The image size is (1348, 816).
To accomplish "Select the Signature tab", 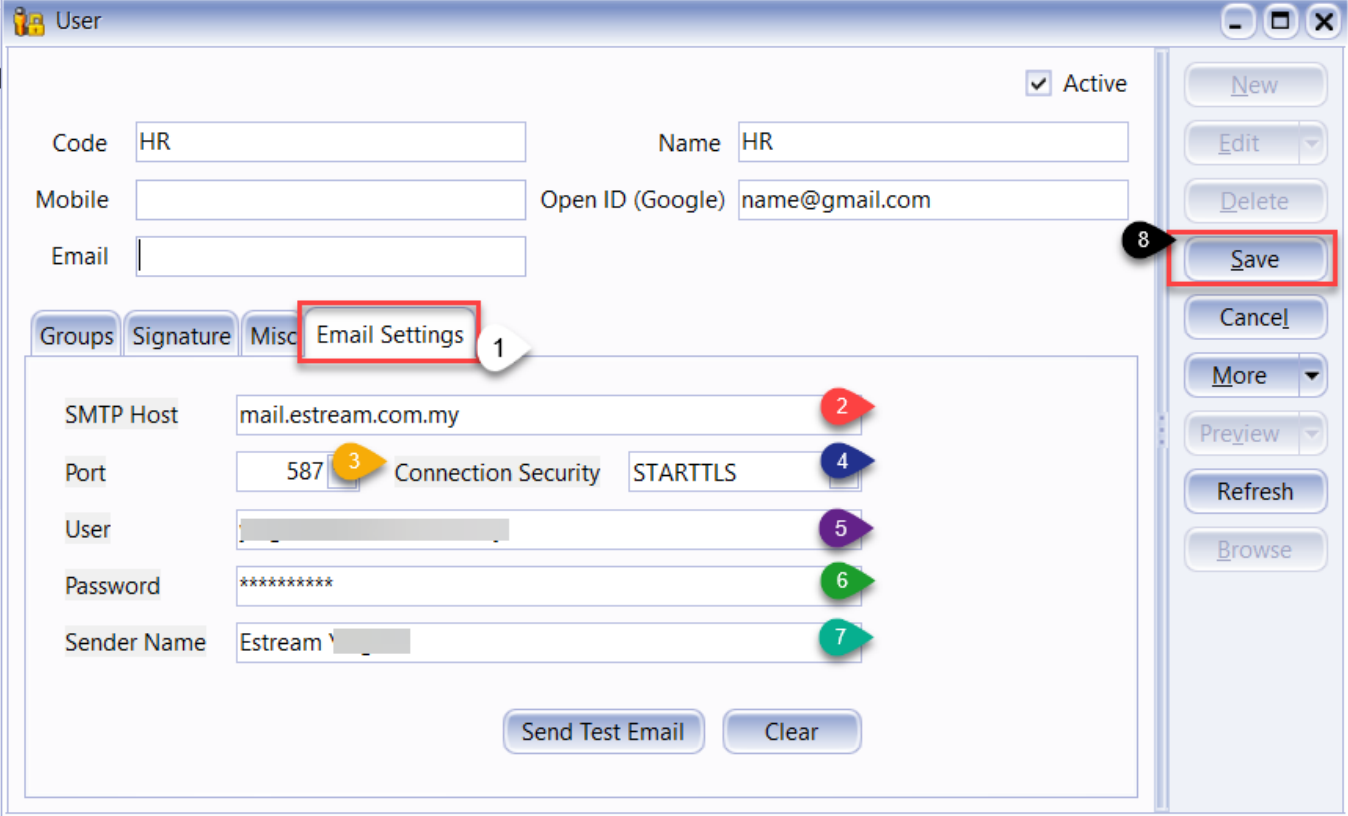I will click(181, 337).
